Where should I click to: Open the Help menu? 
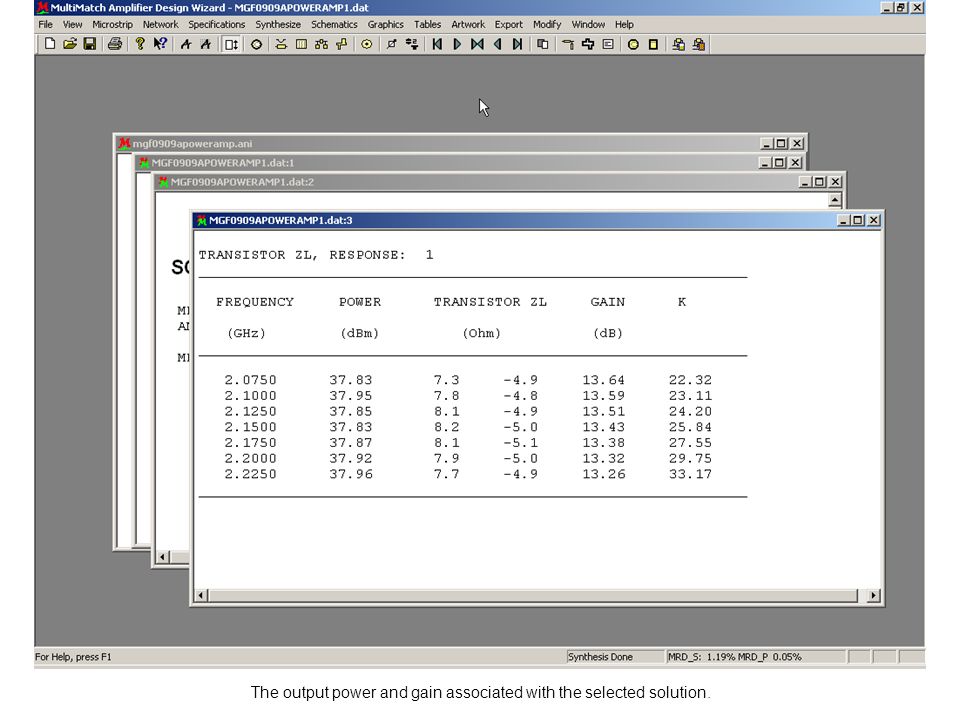coord(624,24)
